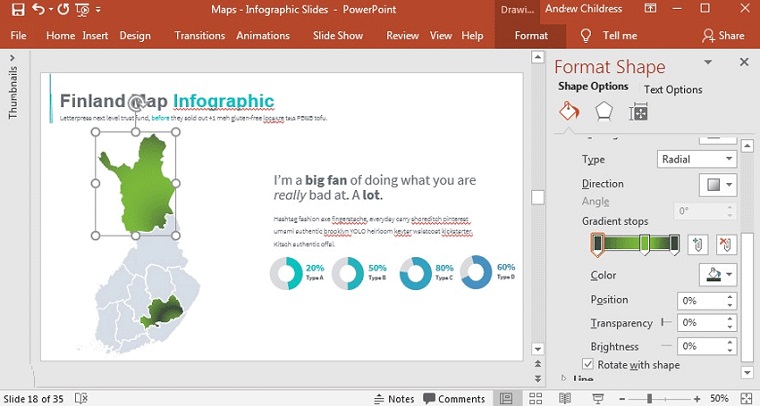Open the gradient Direction dropdown
Image resolution: width=760 pixels, height=406 pixels.
click(716, 184)
